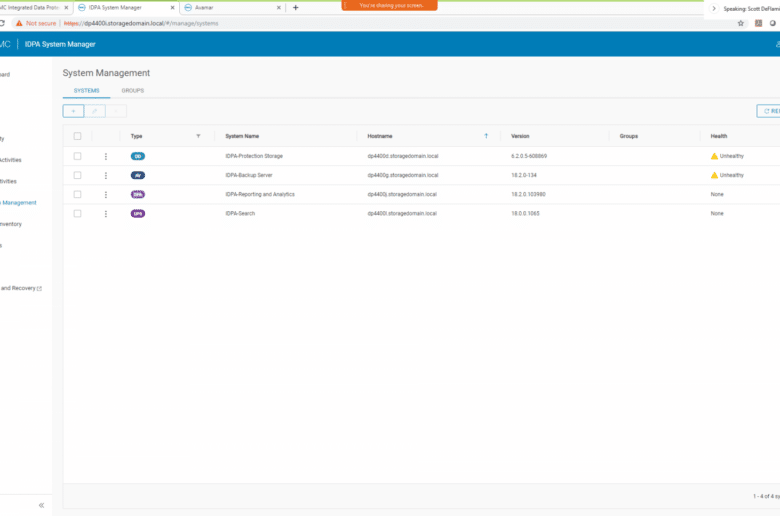Click the edit pencil toolbar button
780x516 pixels.
[95, 111]
